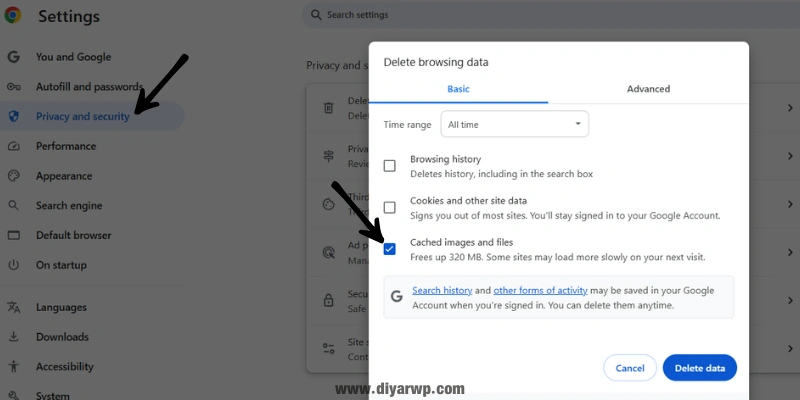Expand the top settings row chevron
This screenshot has width=800, height=400.
coord(790,107)
